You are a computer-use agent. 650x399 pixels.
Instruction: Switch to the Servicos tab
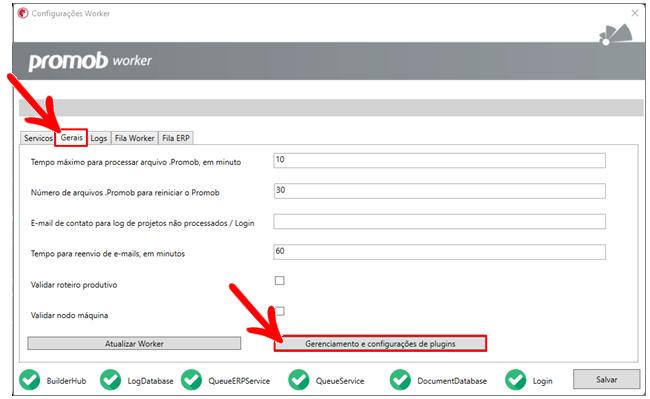click(38, 138)
